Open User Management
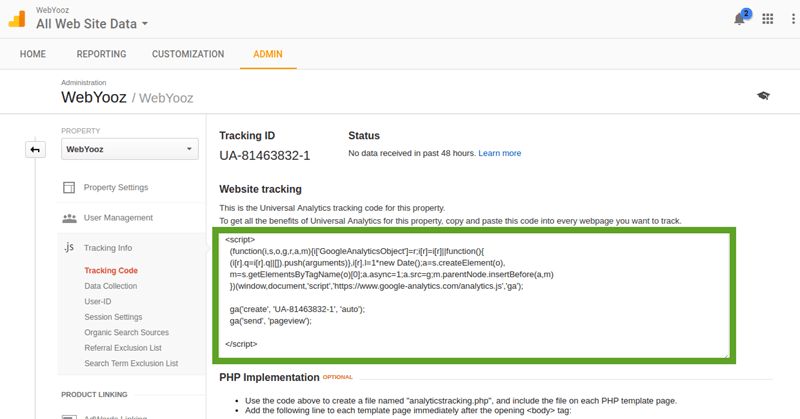The image size is (800, 419). click(118, 217)
